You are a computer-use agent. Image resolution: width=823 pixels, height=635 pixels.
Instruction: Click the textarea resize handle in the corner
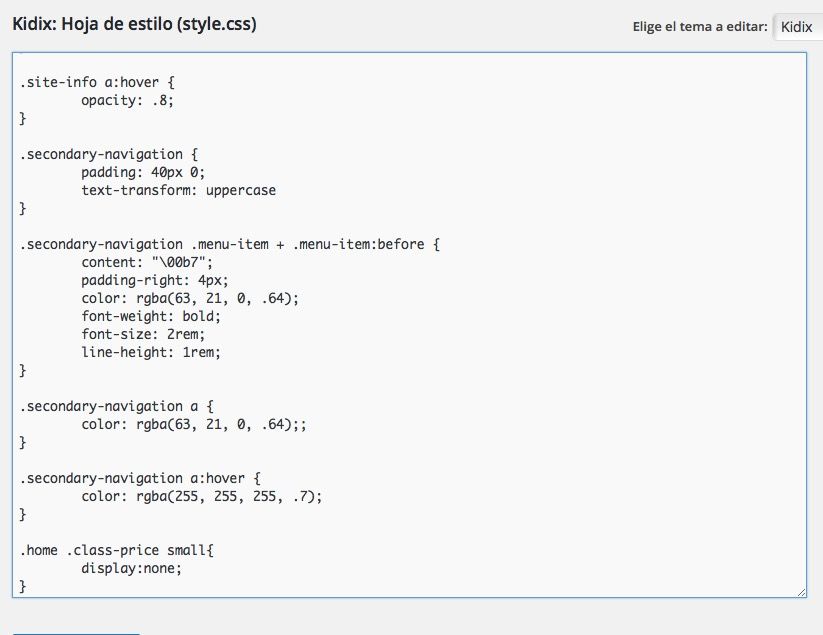801,592
